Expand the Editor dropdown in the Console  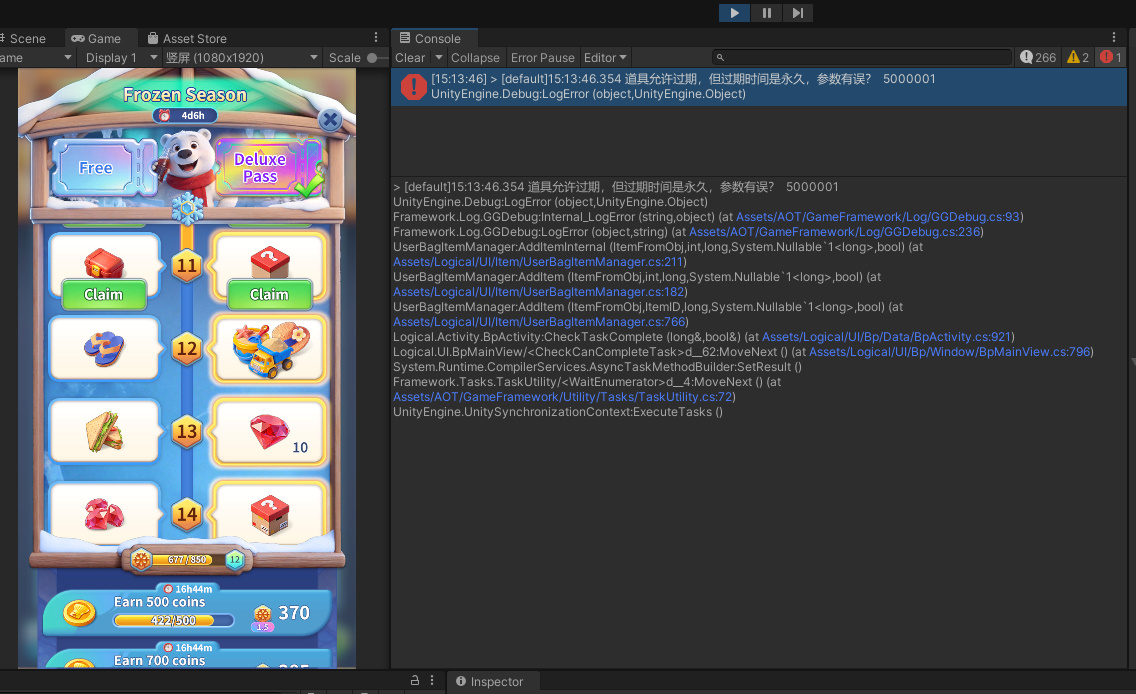click(x=605, y=58)
